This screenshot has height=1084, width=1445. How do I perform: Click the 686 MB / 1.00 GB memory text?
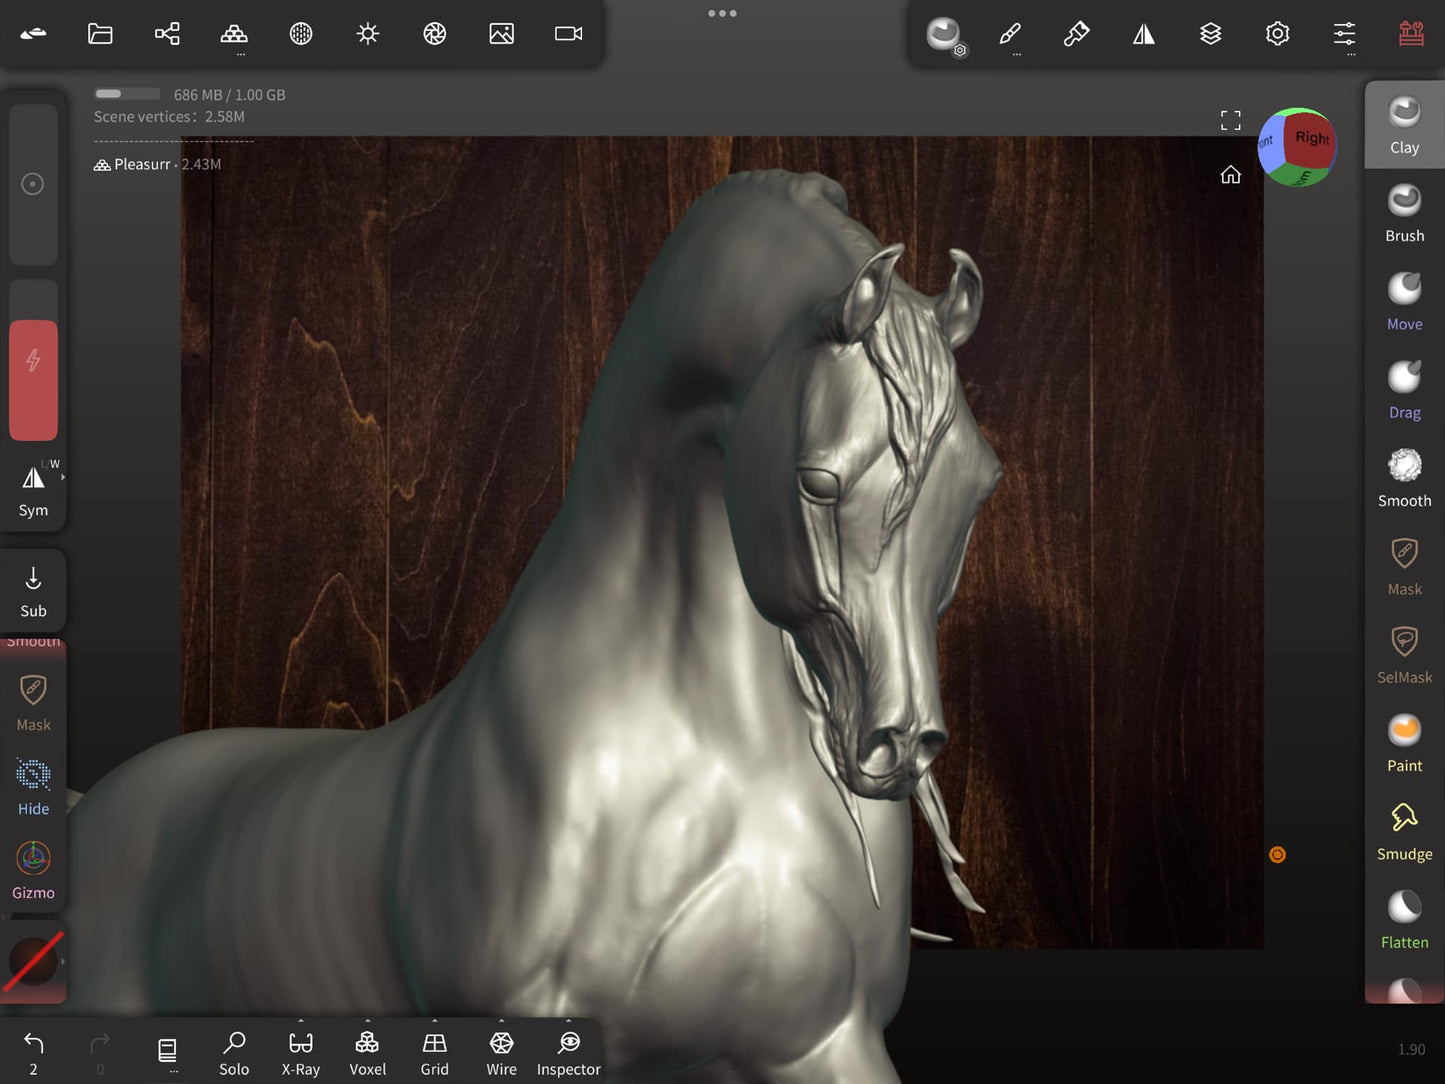pyautogui.click(x=229, y=95)
